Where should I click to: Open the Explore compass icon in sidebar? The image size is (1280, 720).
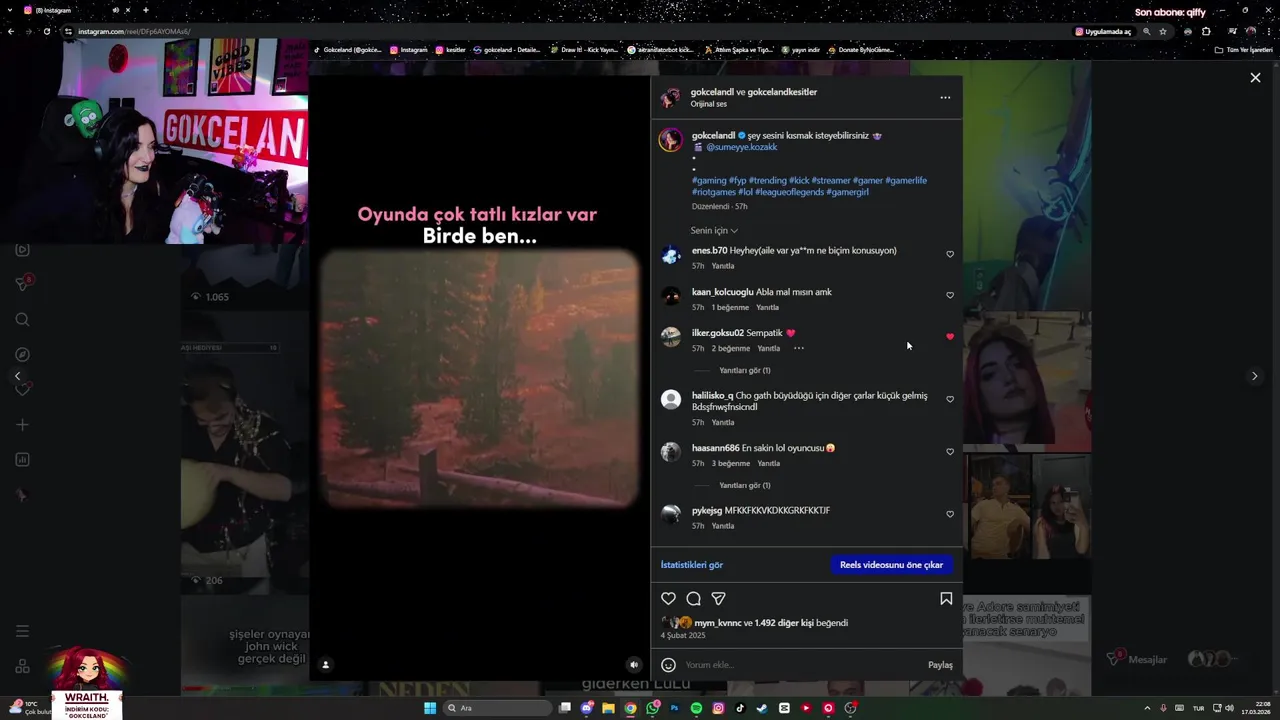22,355
